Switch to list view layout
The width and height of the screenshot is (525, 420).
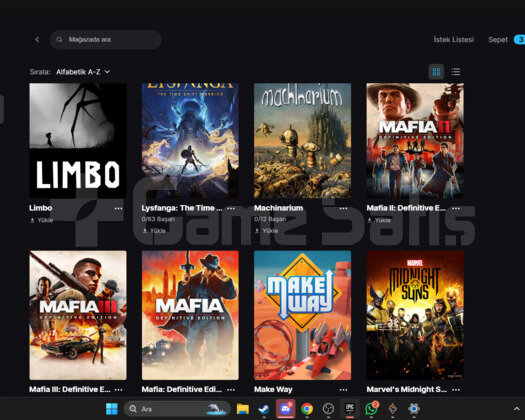456,72
